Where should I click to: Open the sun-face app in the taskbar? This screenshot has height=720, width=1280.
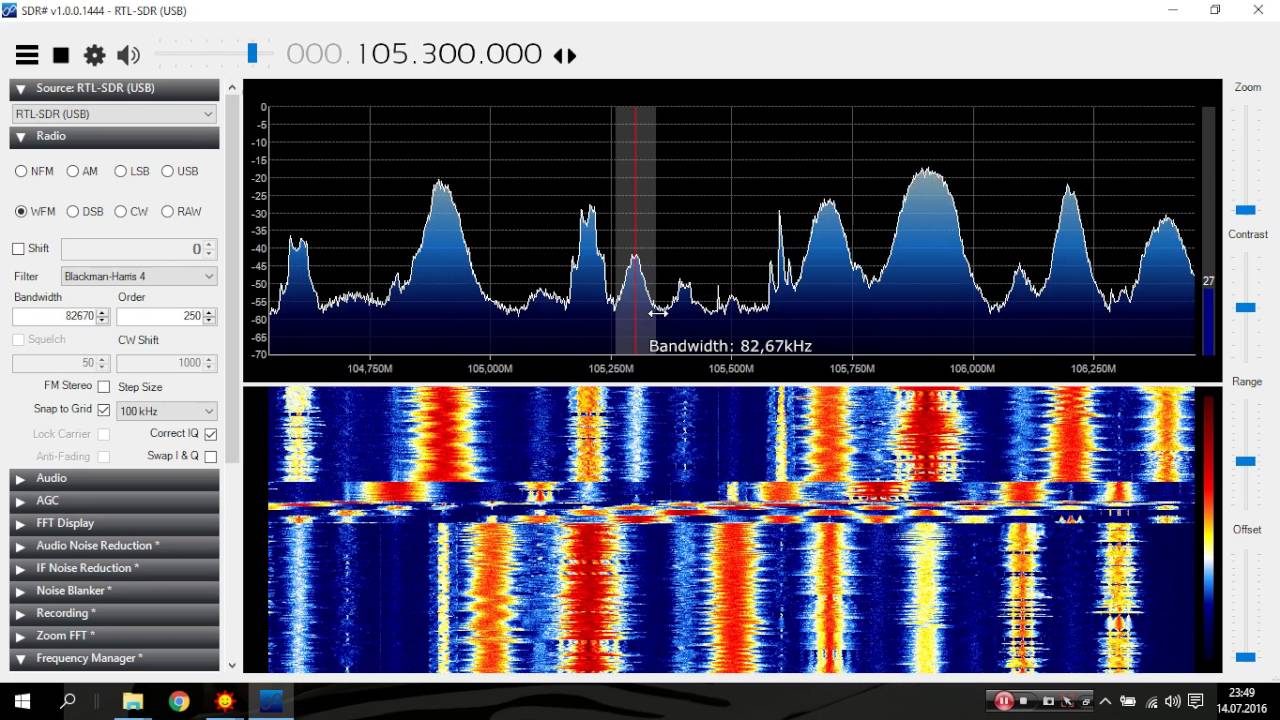[225, 701]
